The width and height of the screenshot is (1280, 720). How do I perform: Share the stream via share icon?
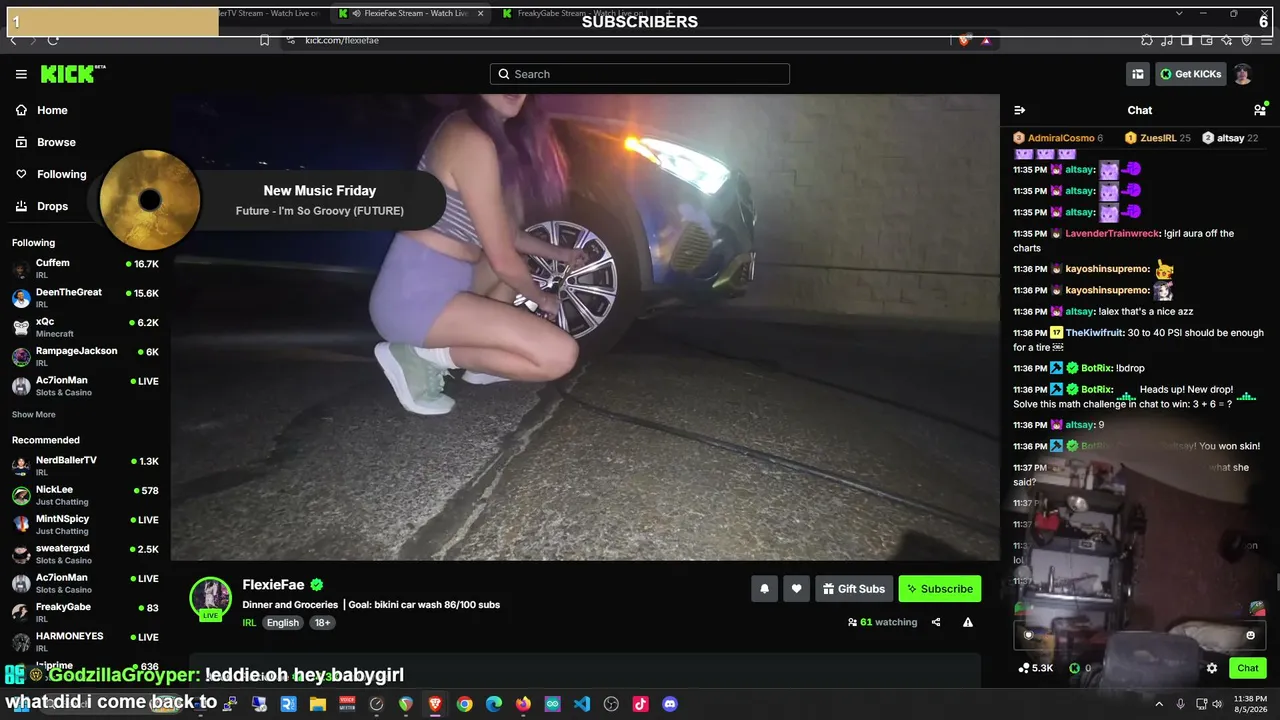936,622
